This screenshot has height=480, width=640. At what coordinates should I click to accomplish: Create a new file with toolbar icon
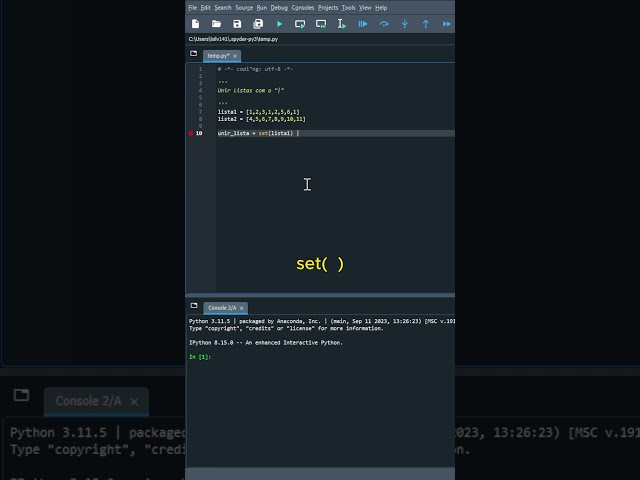click(196, 24)
